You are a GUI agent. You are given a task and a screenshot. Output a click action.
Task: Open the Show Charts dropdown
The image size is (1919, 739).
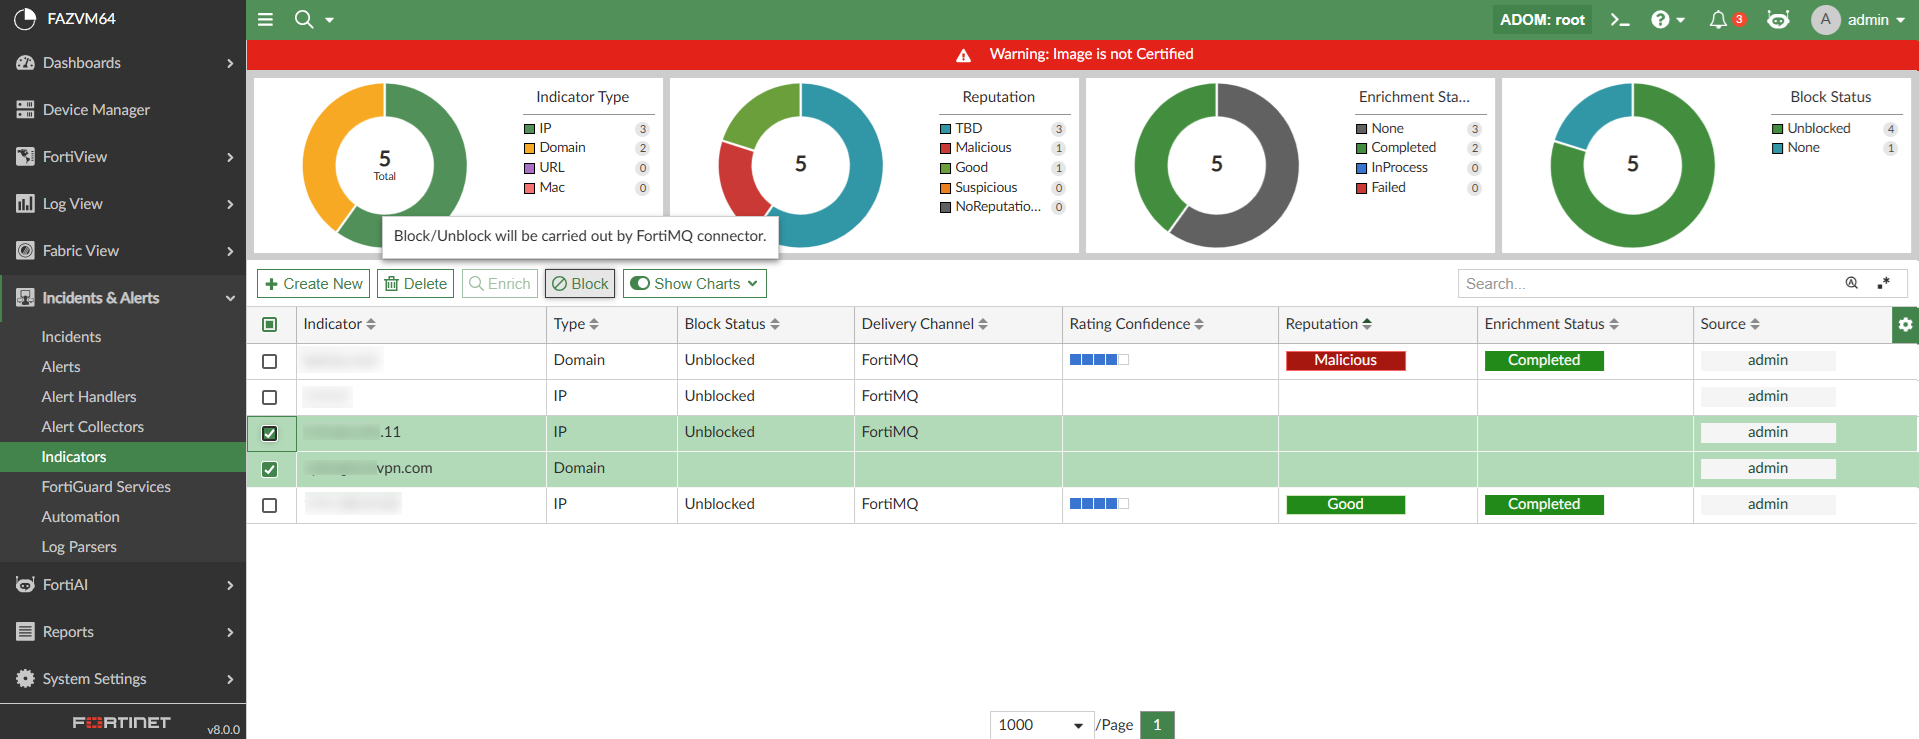click(695, 284)
